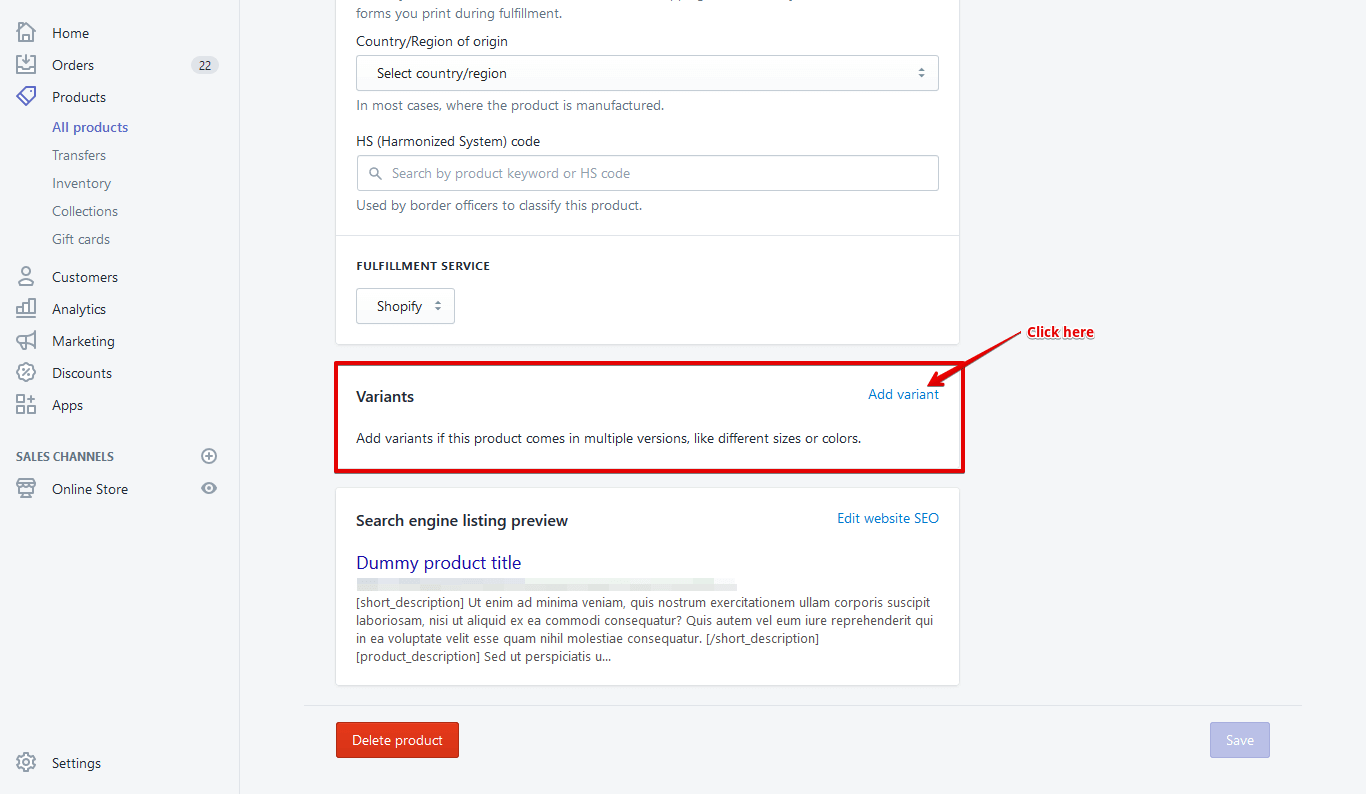Click the Online Store storefront icon

[x=26, y=488]
